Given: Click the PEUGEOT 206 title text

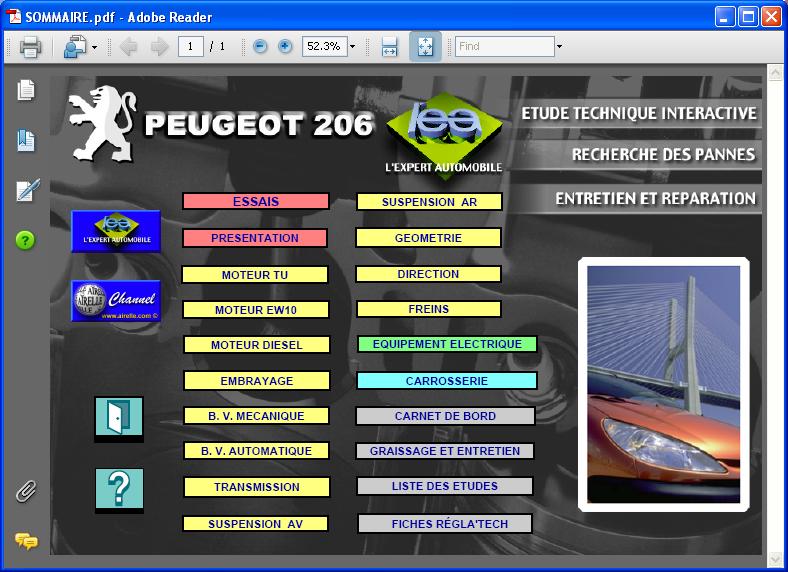Looking at the screenshot, I should [x=259, y=125].
